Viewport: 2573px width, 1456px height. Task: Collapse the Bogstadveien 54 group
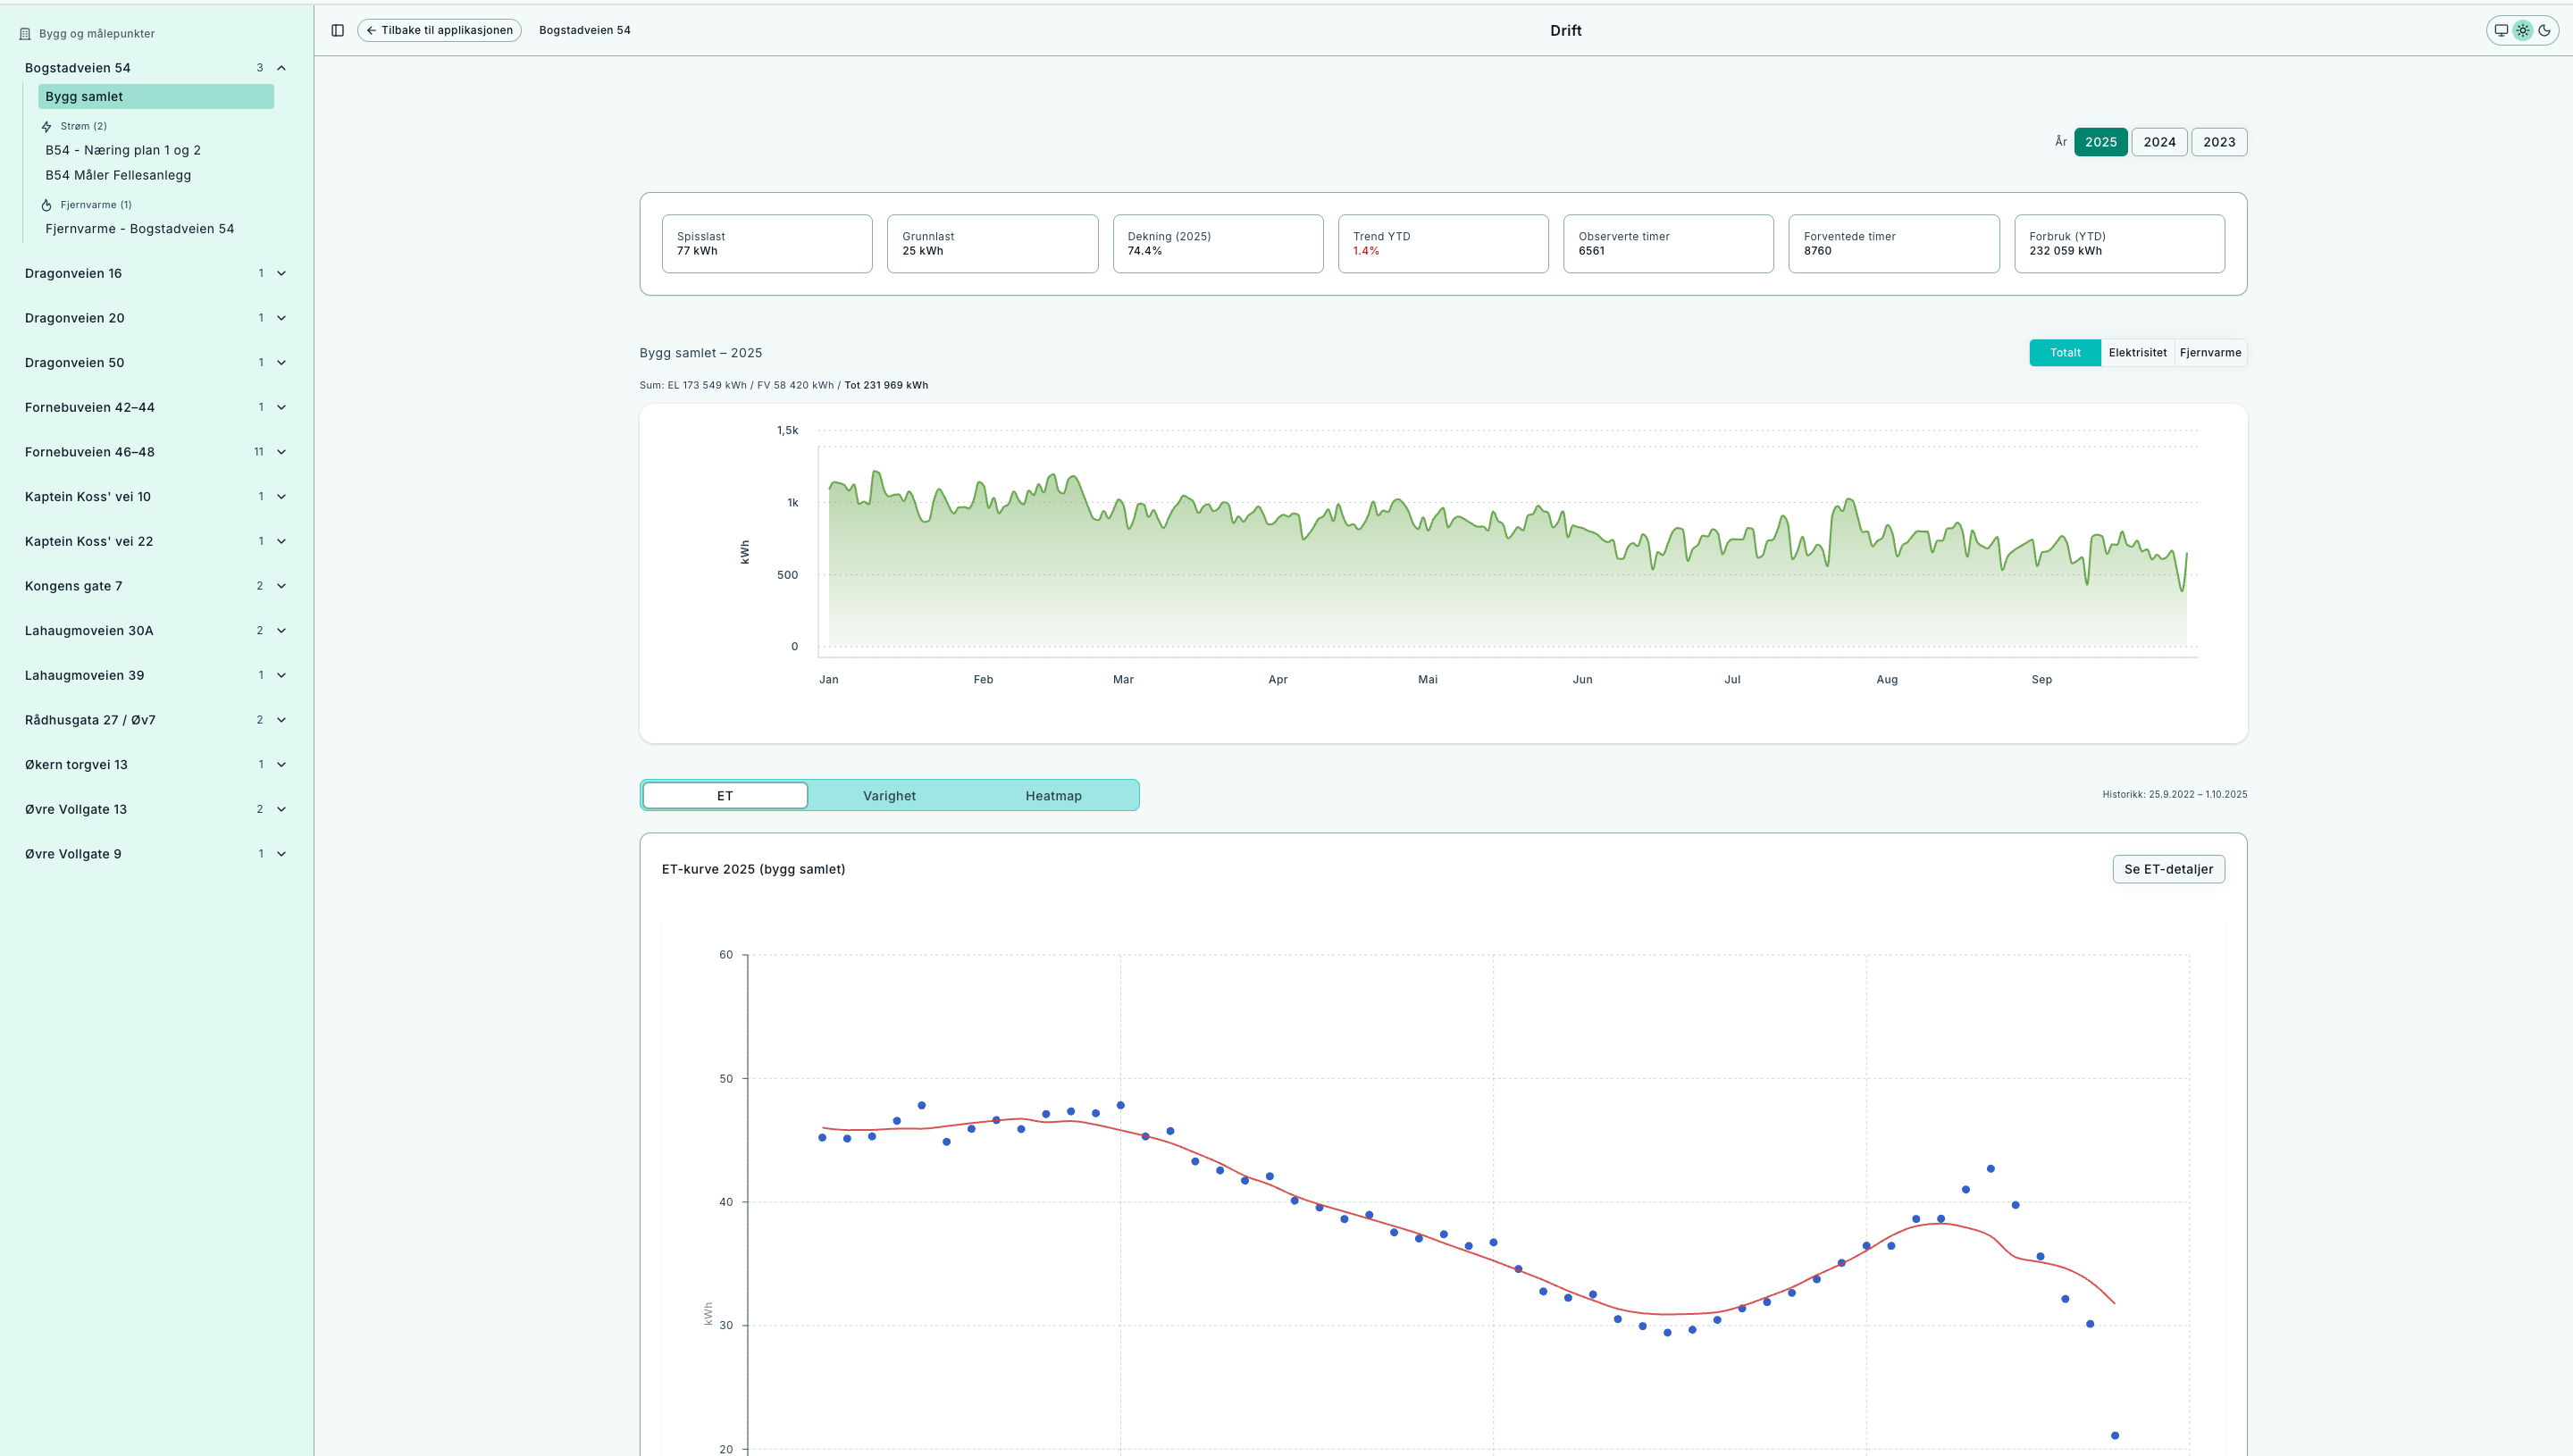pyautogui.click(x=281, y=68)
